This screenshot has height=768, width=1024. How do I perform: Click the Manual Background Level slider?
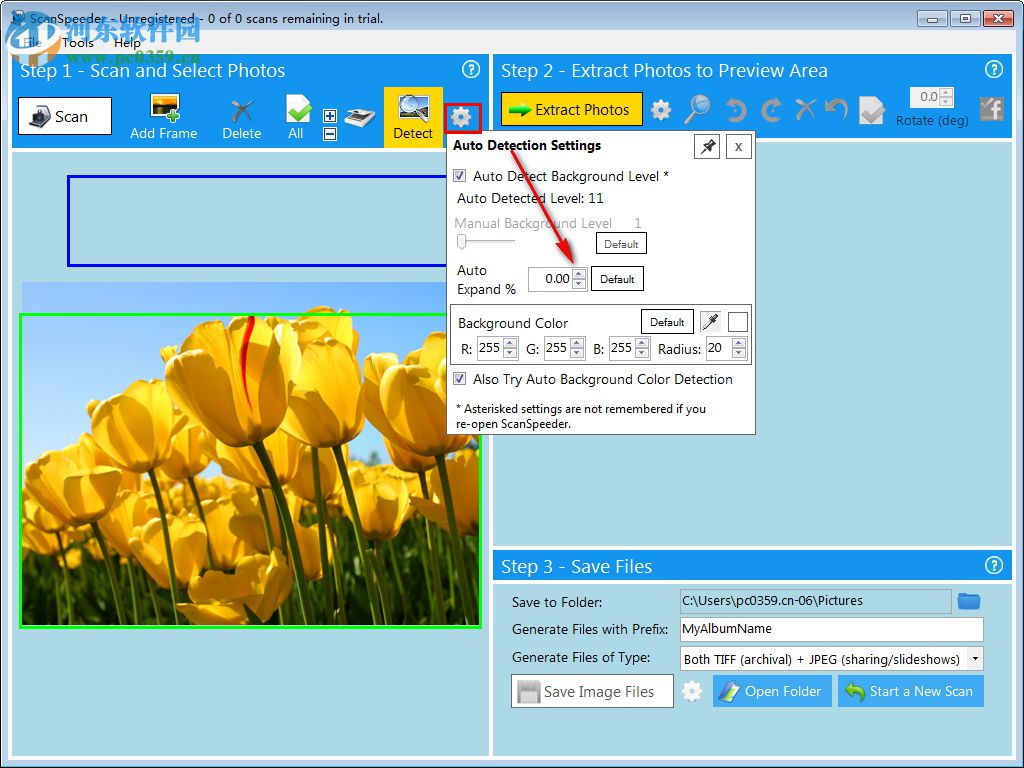pos(485,242)
